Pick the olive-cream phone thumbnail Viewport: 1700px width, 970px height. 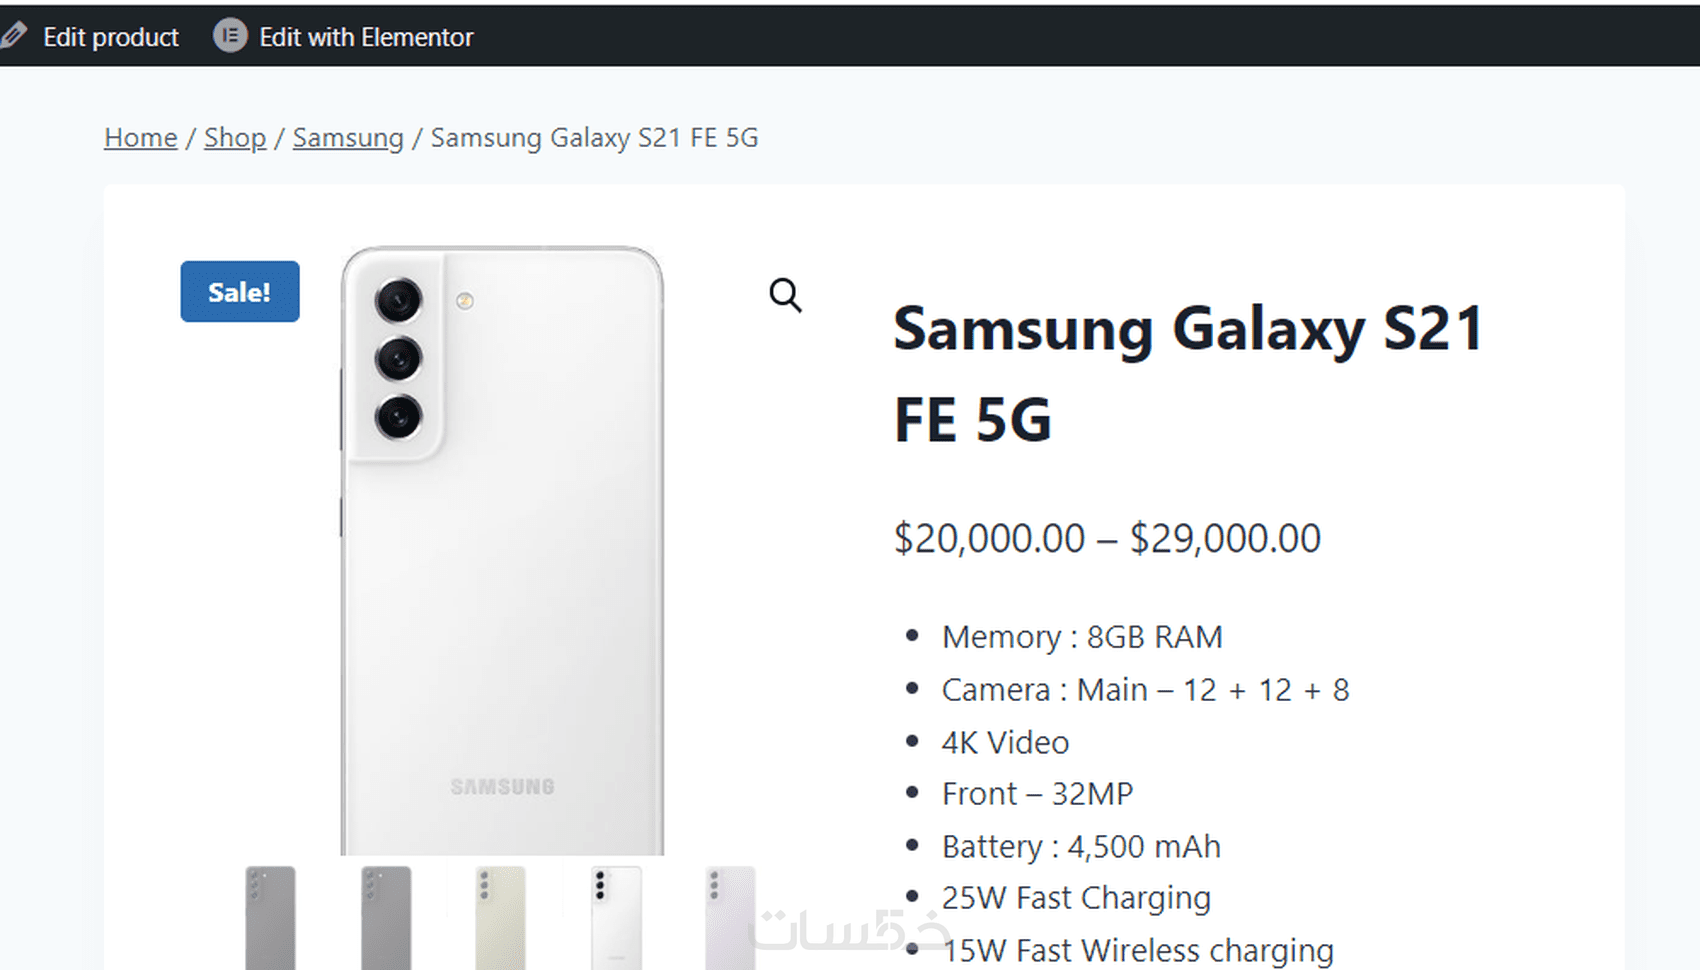(501, 917)
